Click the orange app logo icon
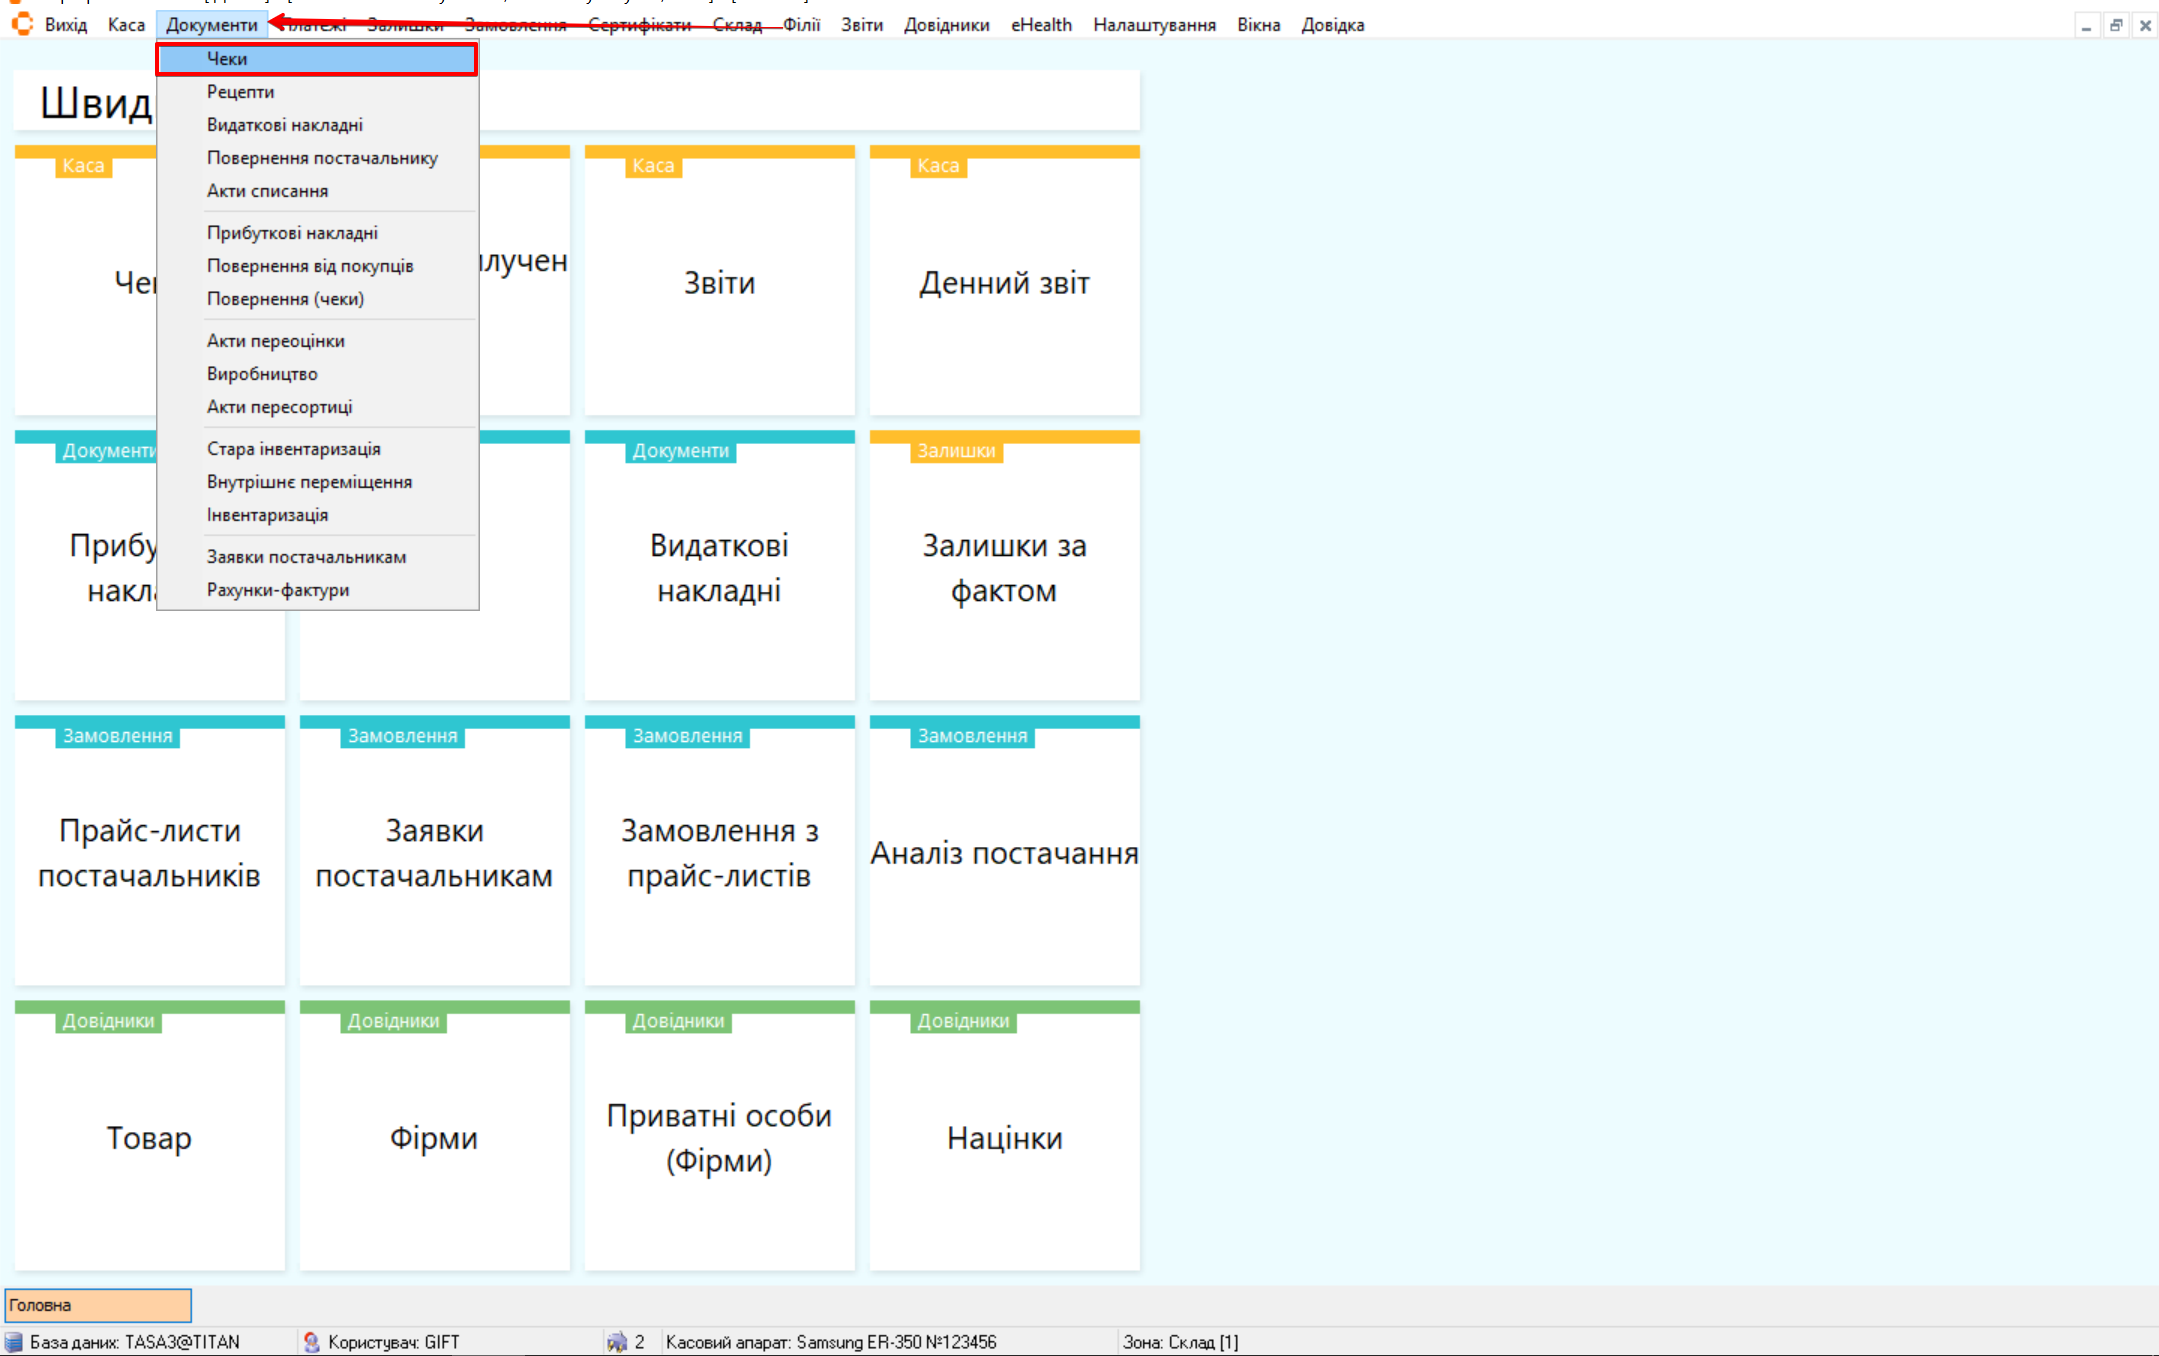Screen dimensions: 2159x1356 coord(22,24)
